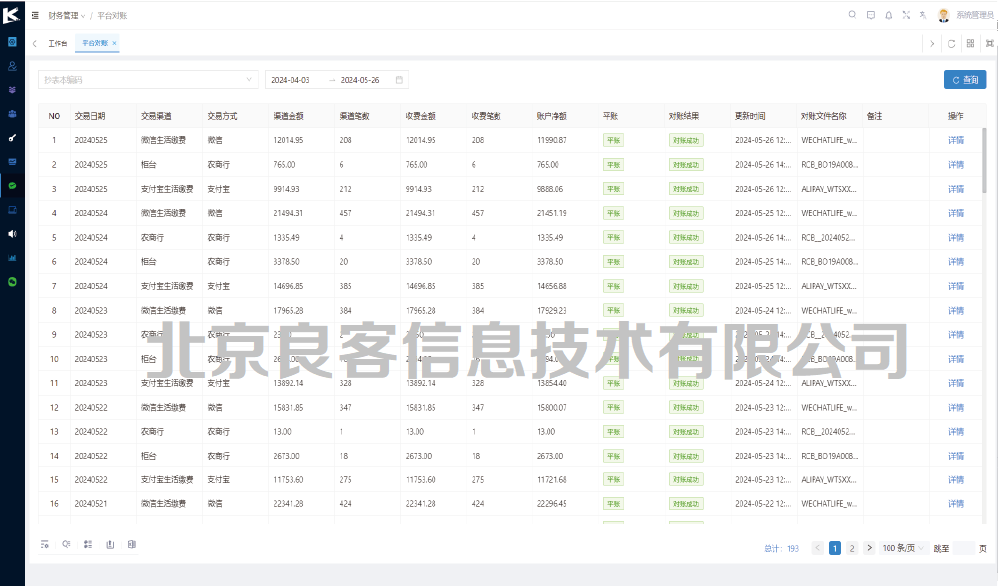Image resolution: width=998 pixels, height=586 pixels.
Task: Open the 100 条/页 page size dropdown
Action: point(902,548)
